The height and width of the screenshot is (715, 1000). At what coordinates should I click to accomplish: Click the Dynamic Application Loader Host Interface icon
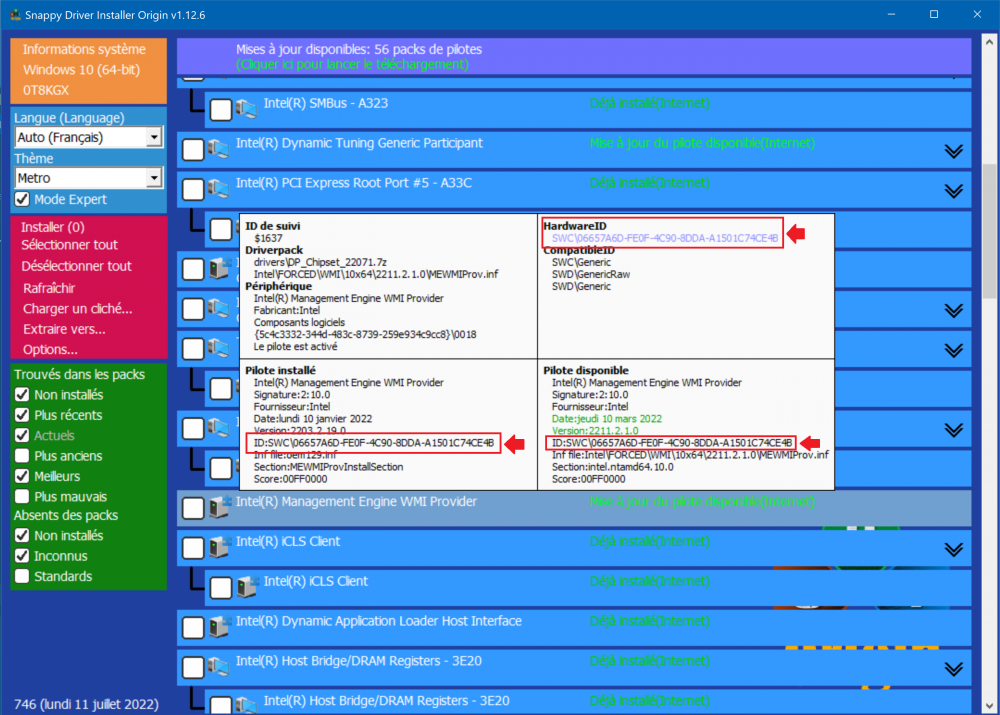coord(219,627)
